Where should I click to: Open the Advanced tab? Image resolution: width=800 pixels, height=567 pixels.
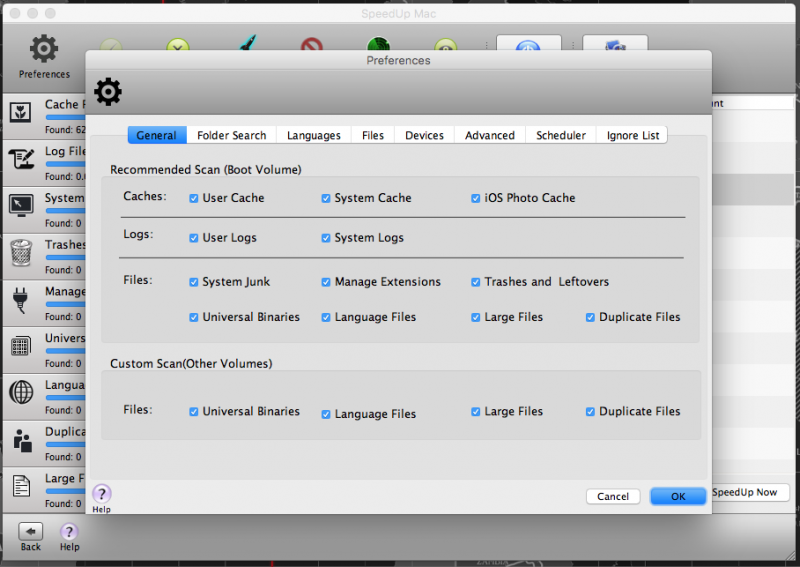point(489,135)
